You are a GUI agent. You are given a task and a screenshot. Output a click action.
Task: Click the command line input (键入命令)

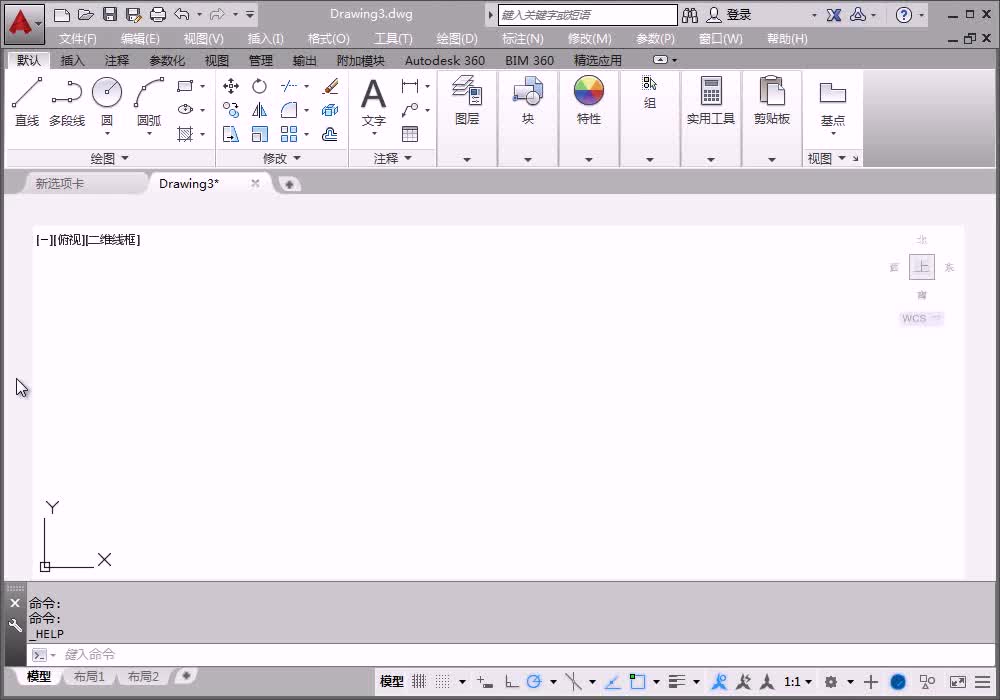[510, 654]
